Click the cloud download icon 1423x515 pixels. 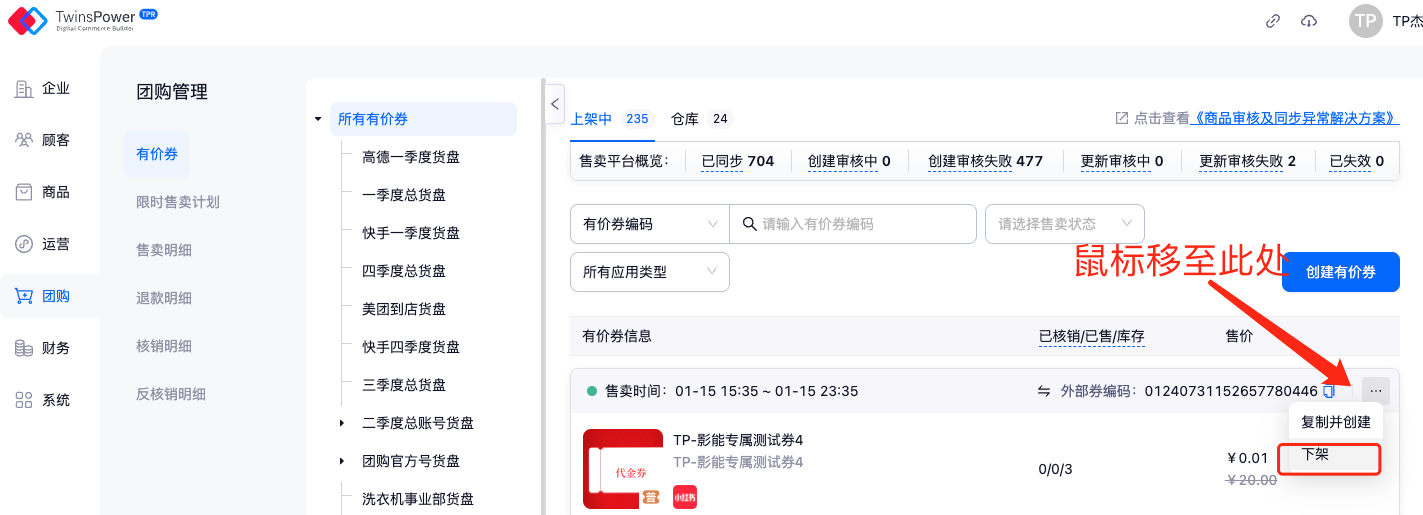(1309, 21)
